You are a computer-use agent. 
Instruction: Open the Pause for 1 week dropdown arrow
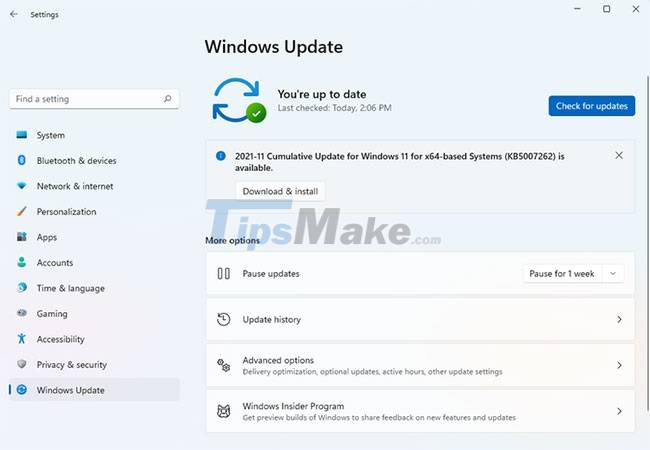point(613,273)
